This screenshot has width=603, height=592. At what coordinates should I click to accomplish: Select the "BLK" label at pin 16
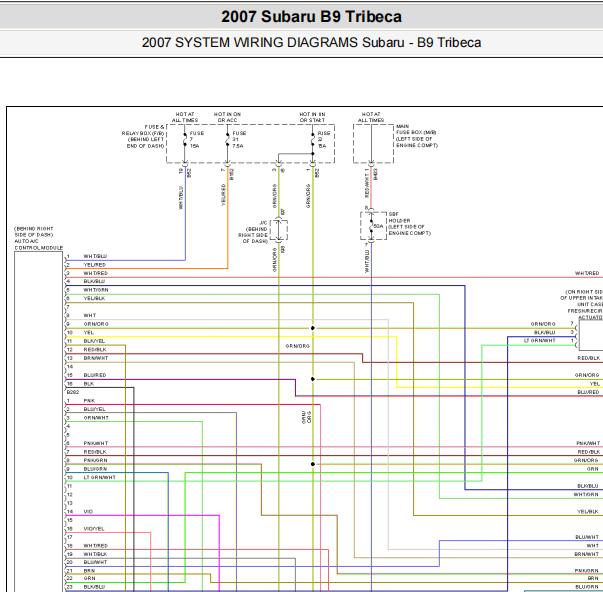coord(88,384)
